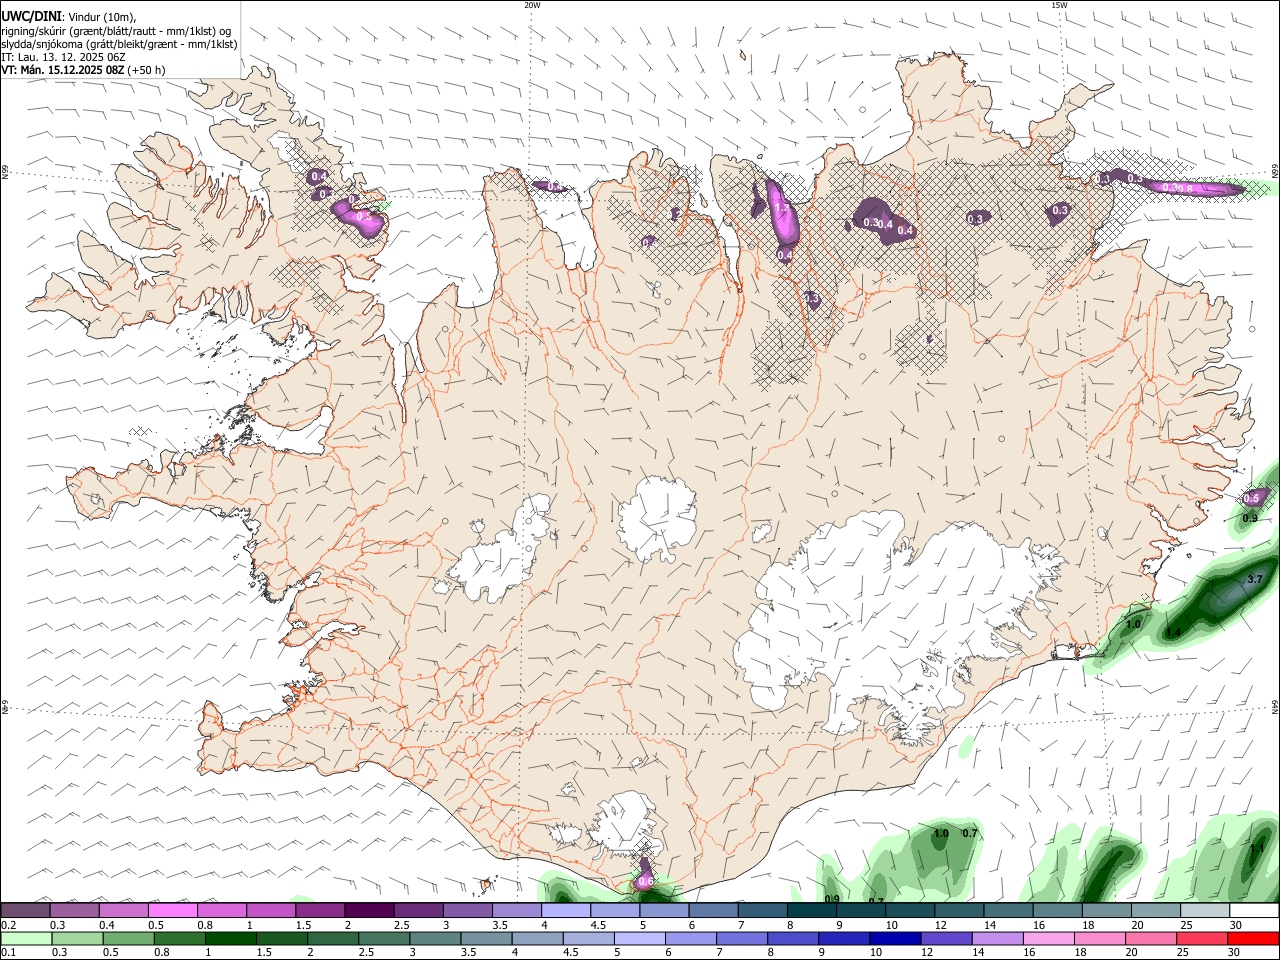The image size is (1280, 960).
Task: Select the darkest mauve 0.2–0.3 snow swatch
Action: click(25, 911)
